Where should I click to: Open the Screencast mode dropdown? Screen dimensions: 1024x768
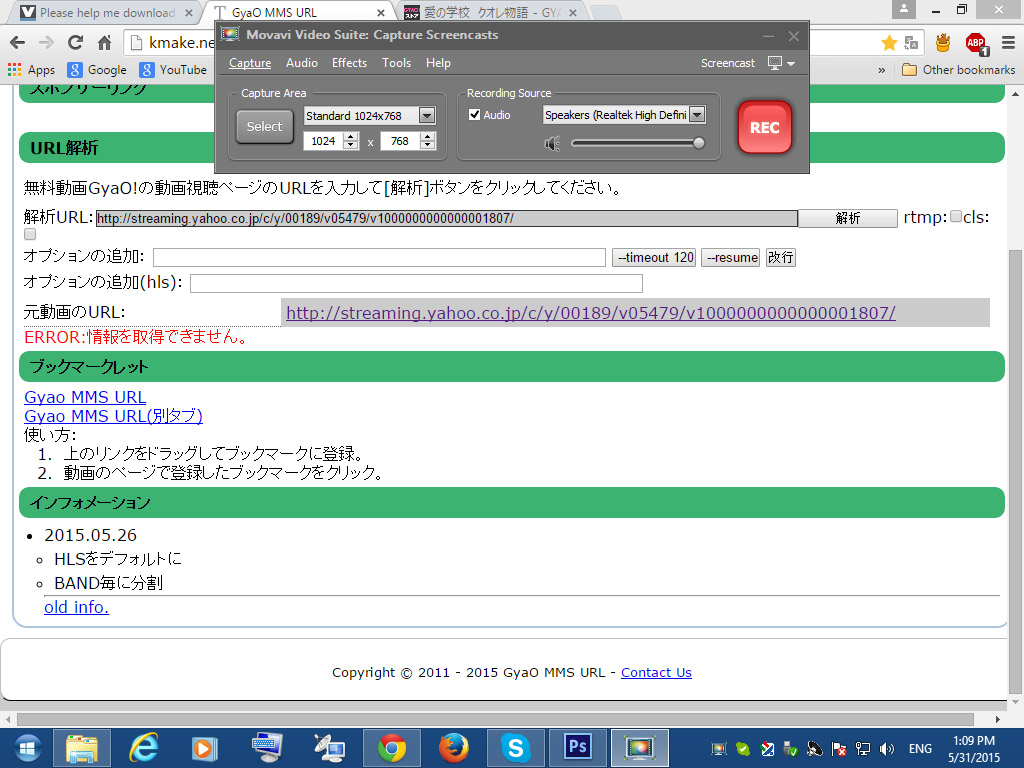(x=781, y=63)
